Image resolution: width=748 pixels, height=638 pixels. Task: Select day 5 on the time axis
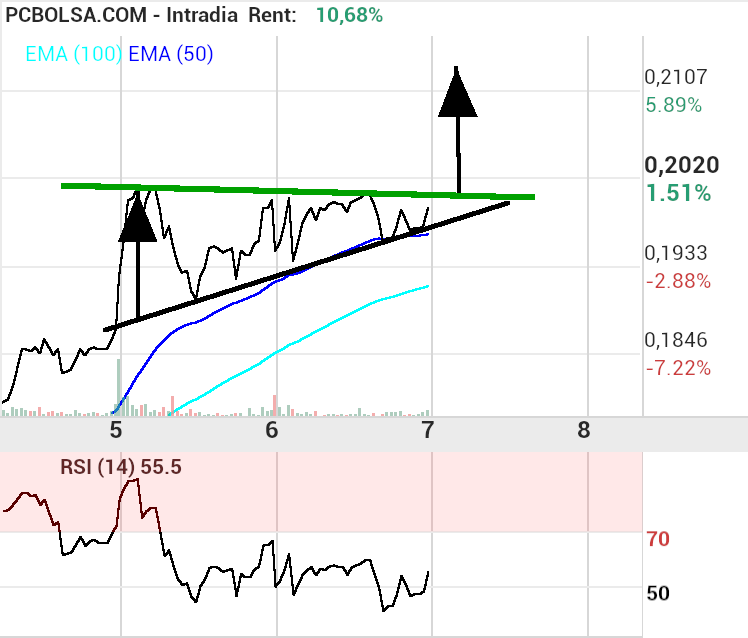coord(117,431)
